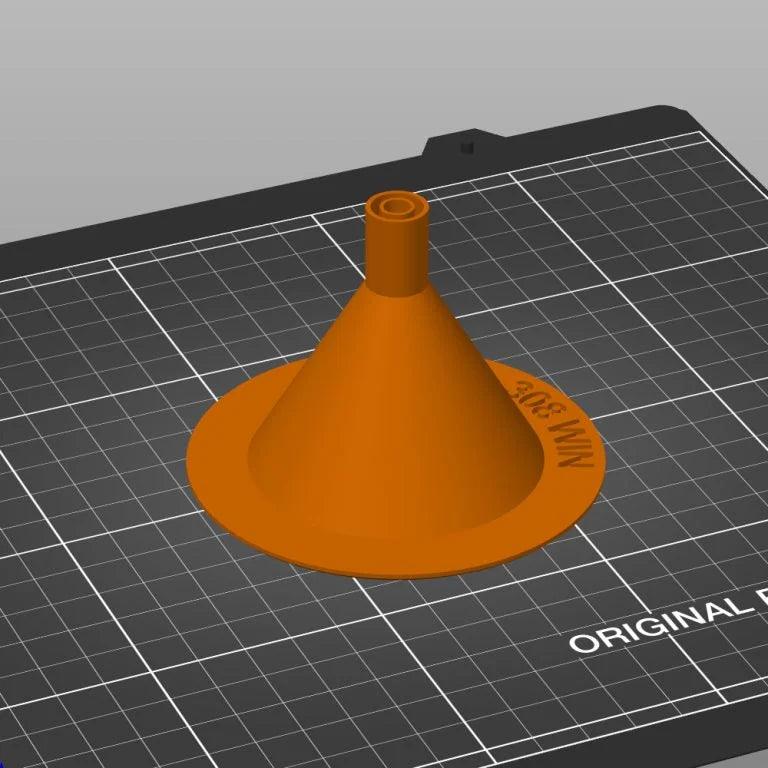The height and width of the screenshot is (768, 768).
Task: Click the front edge of the funnel flange
Action: click(390, 570)
